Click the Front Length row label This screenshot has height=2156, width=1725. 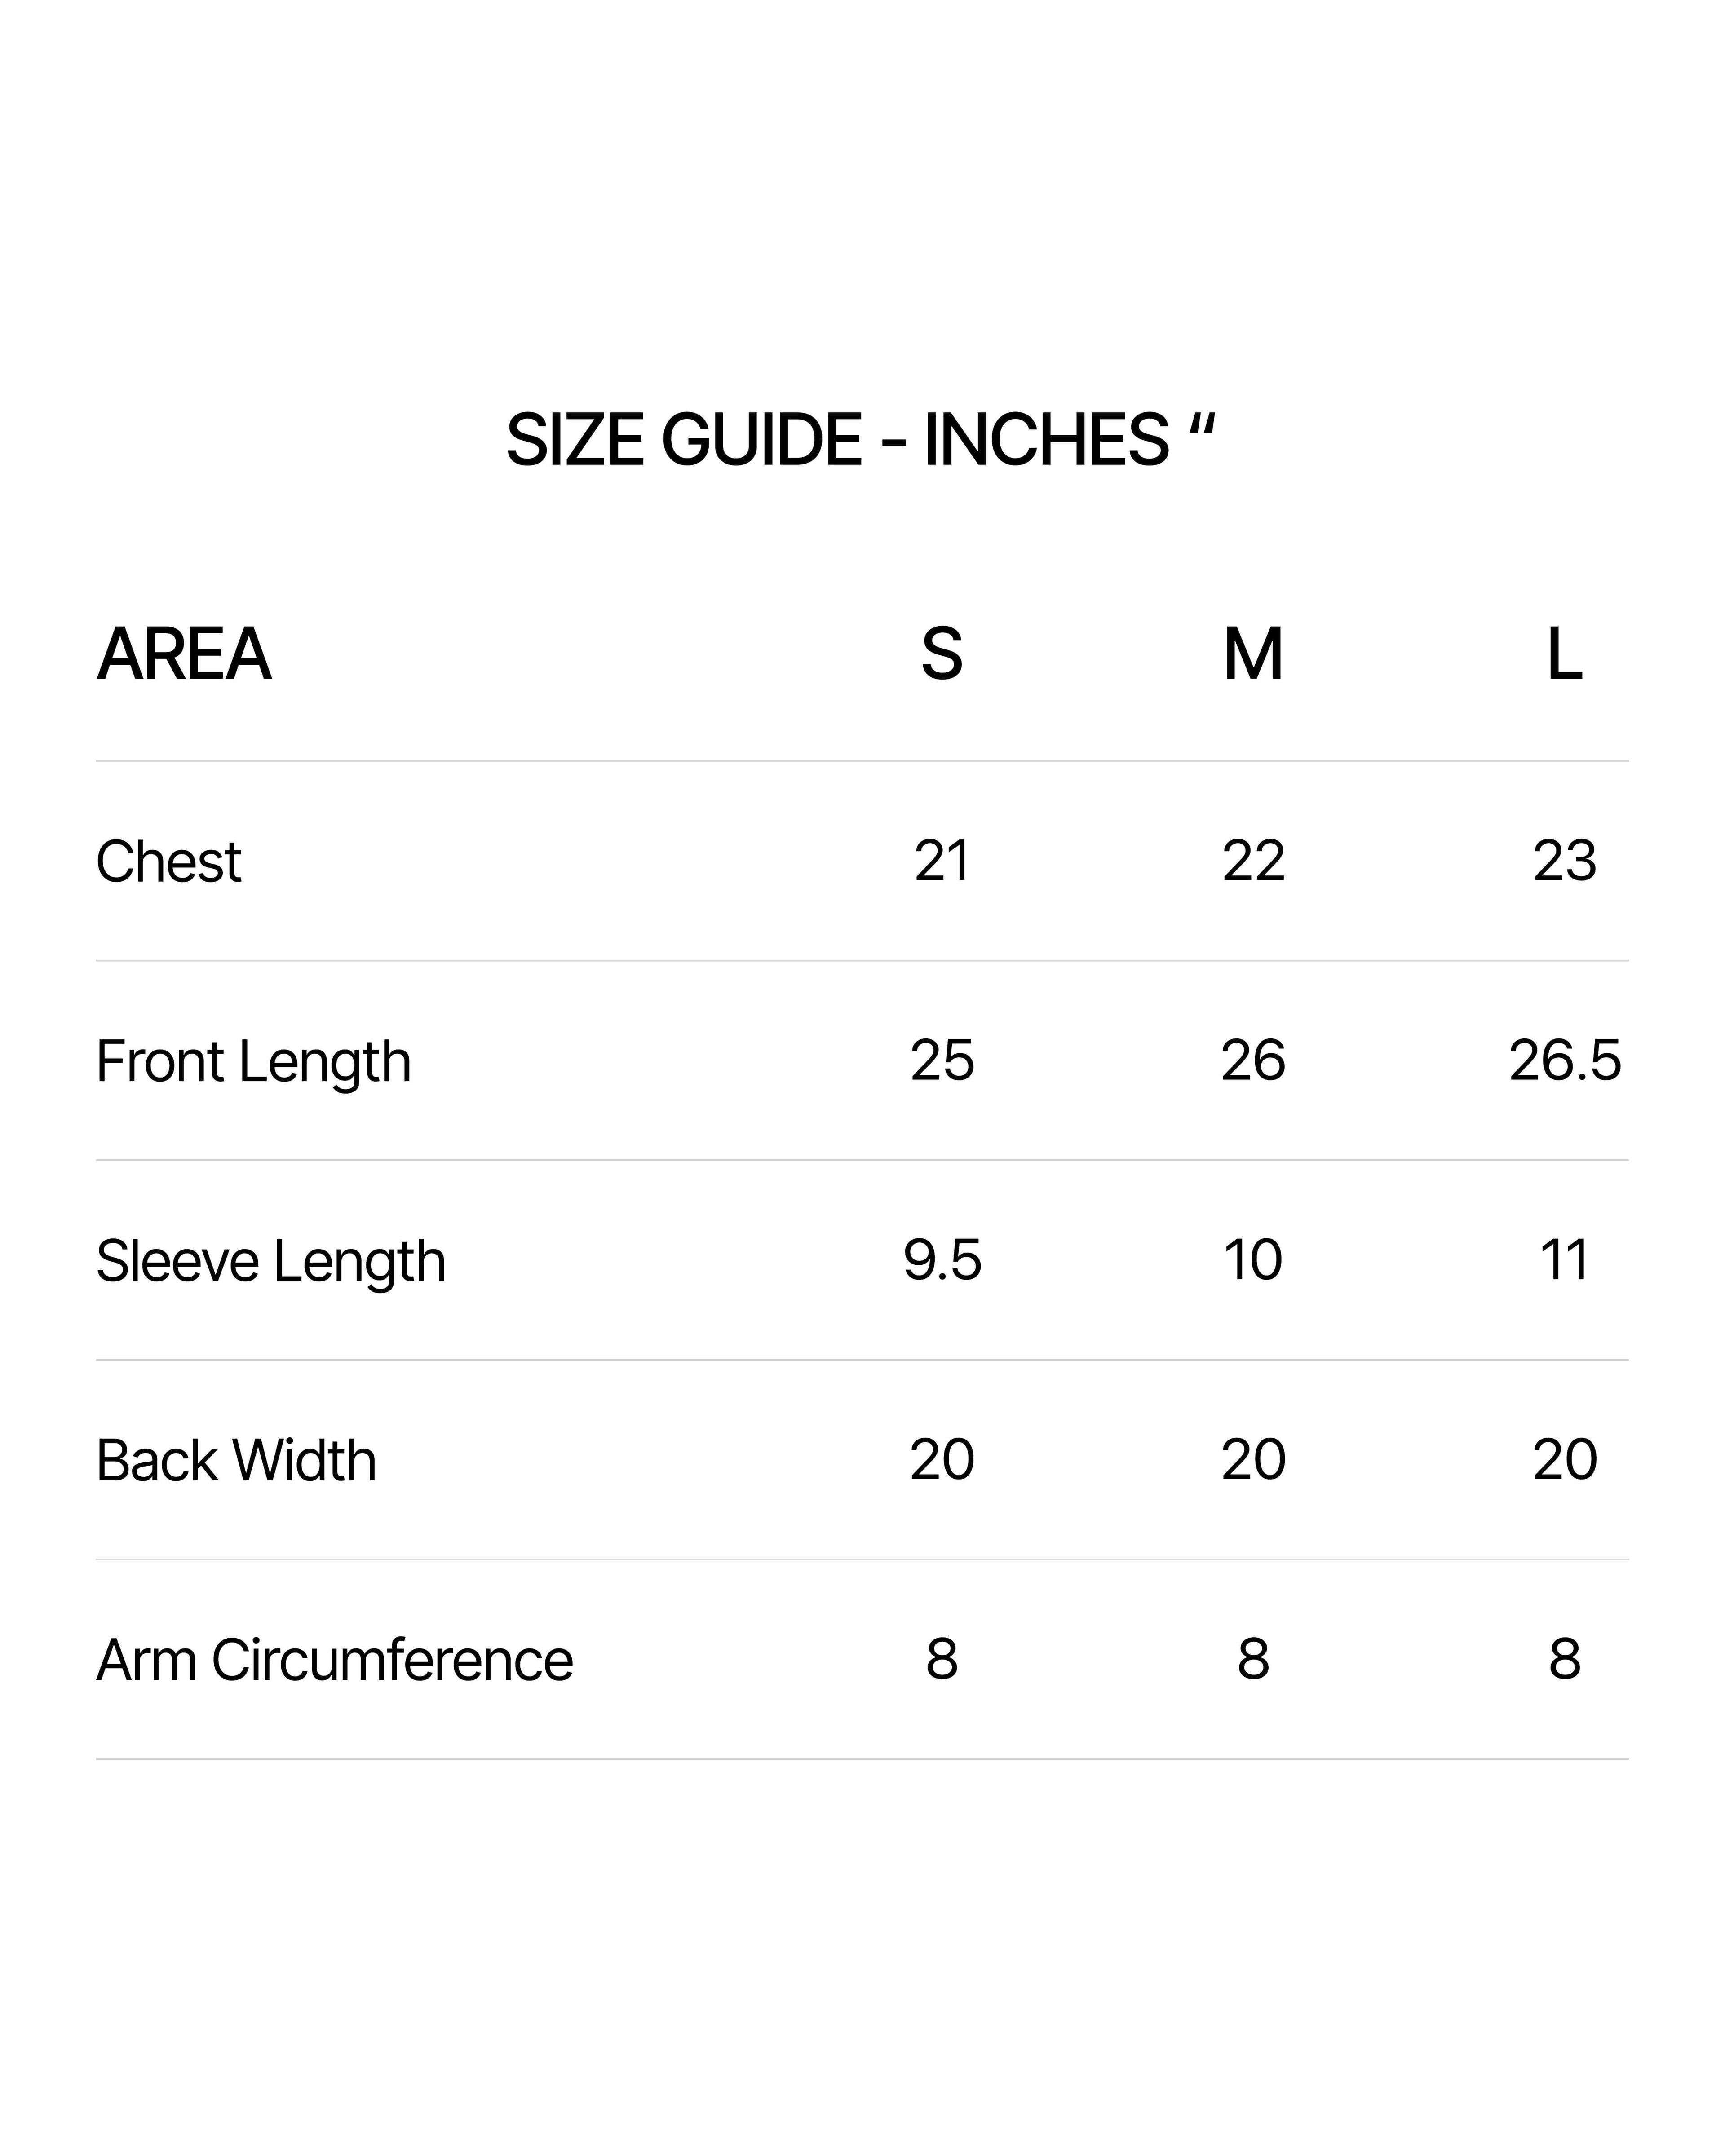(253, 1061)
